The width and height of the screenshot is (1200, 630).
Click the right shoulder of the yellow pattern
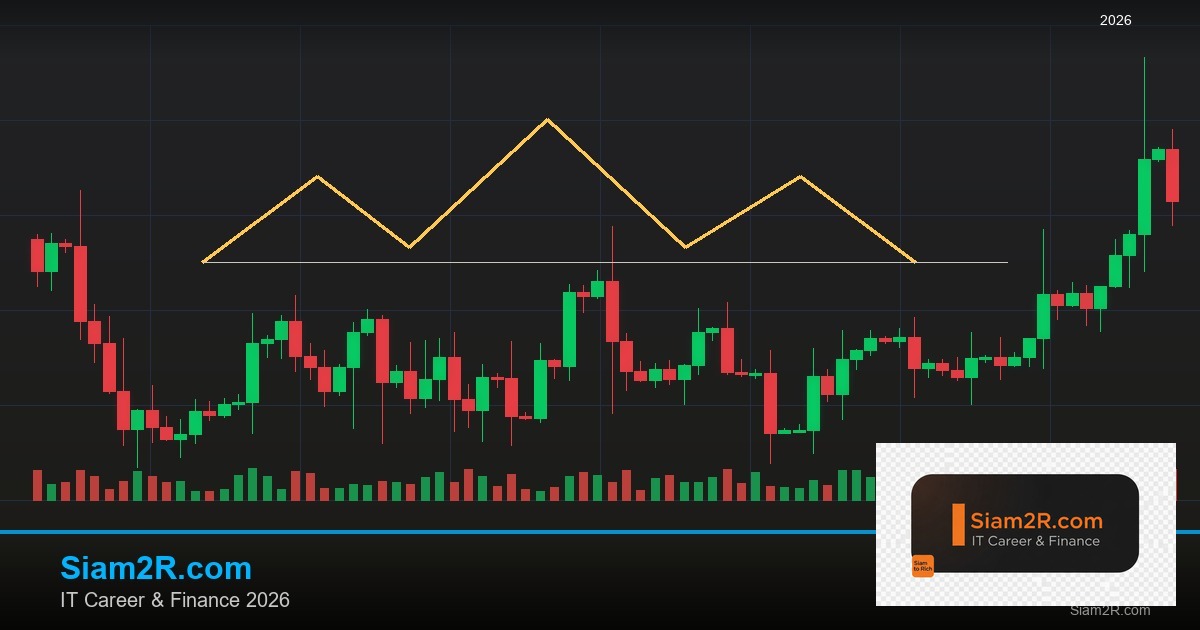799,178
